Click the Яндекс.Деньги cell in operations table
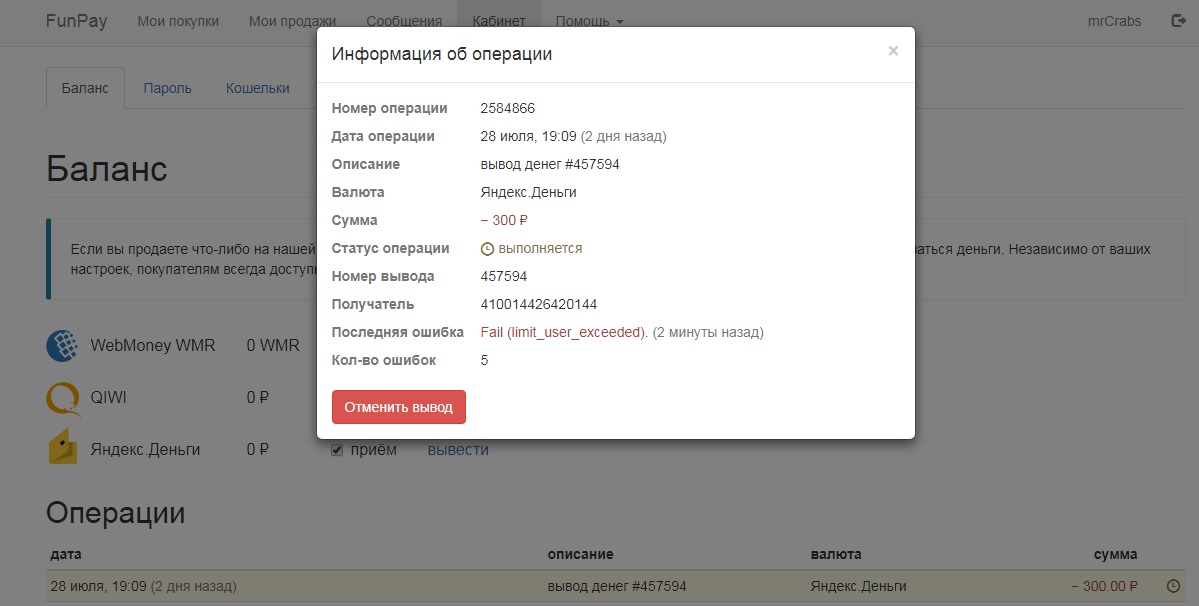 859,586
